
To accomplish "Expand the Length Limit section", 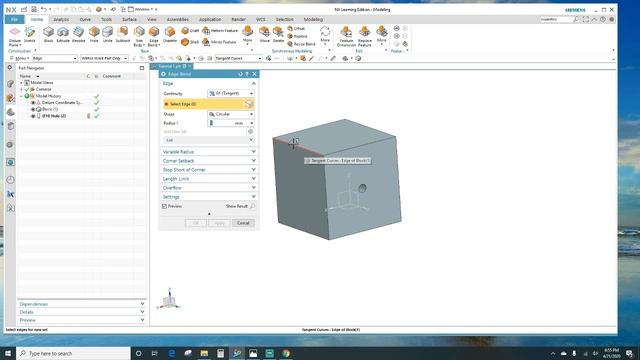I will pyautogui.click(x=209, y=179).
